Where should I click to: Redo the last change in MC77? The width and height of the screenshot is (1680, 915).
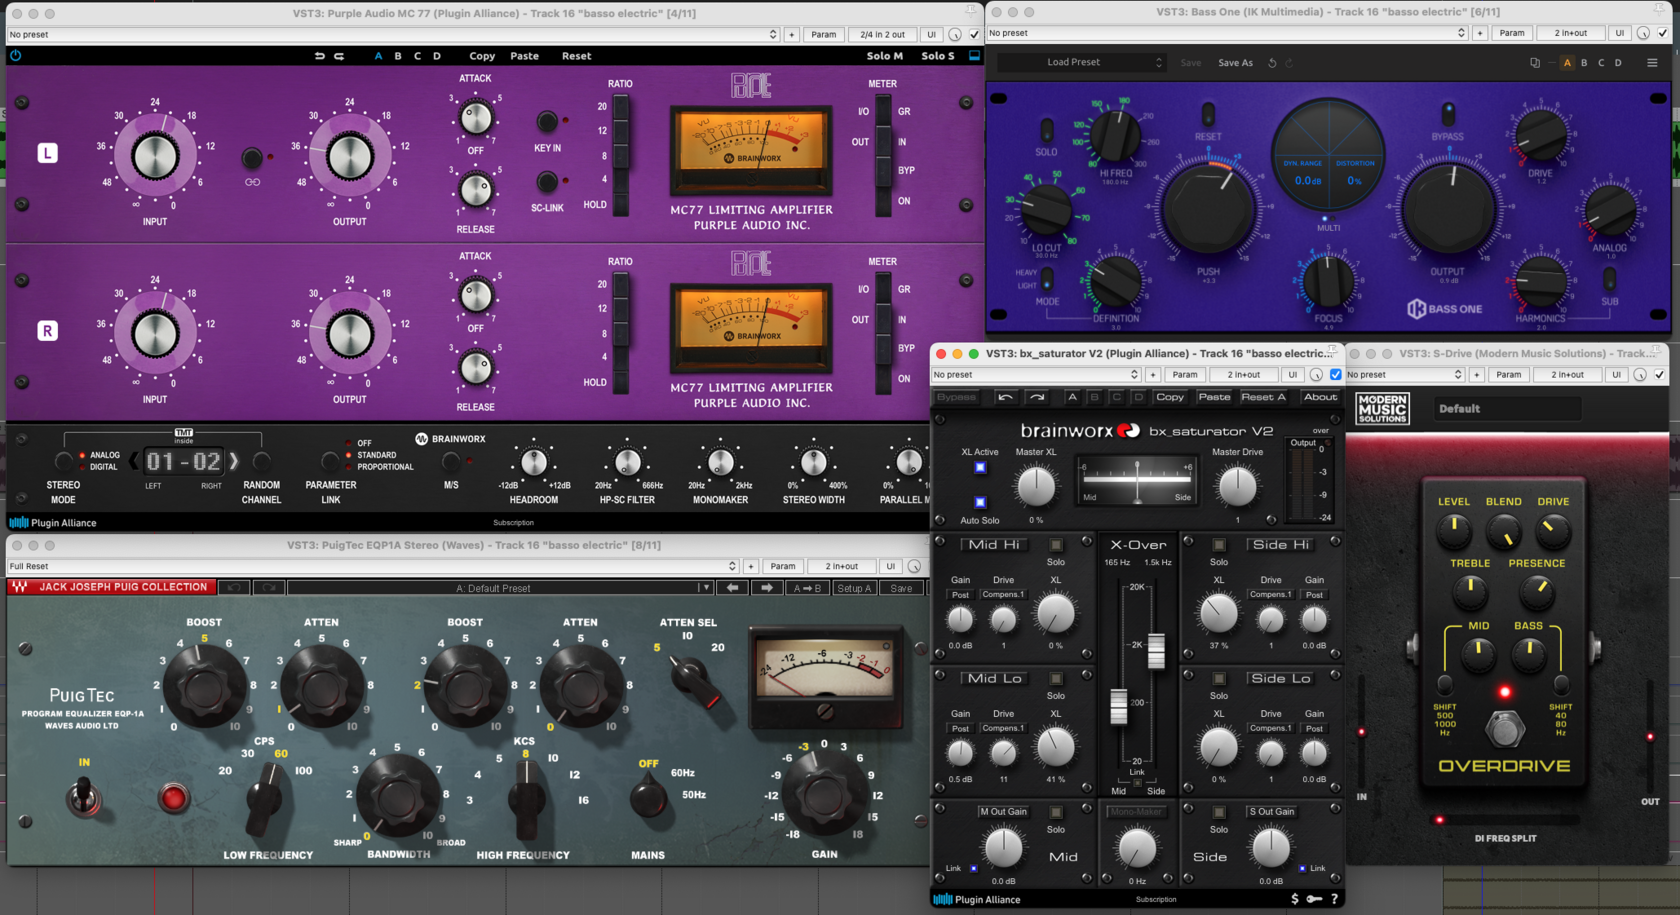coord(339,56)
